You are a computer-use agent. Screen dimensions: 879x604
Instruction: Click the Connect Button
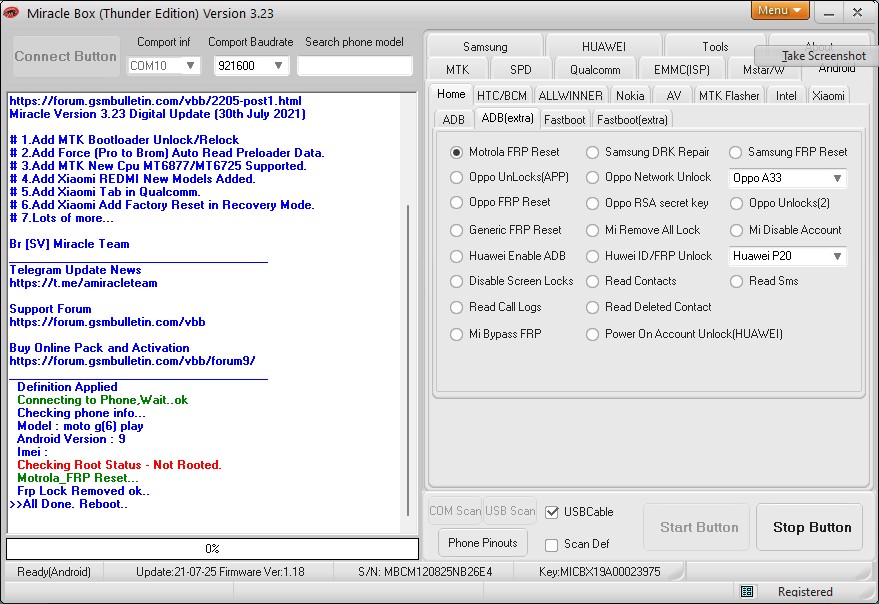coord(66,57)
